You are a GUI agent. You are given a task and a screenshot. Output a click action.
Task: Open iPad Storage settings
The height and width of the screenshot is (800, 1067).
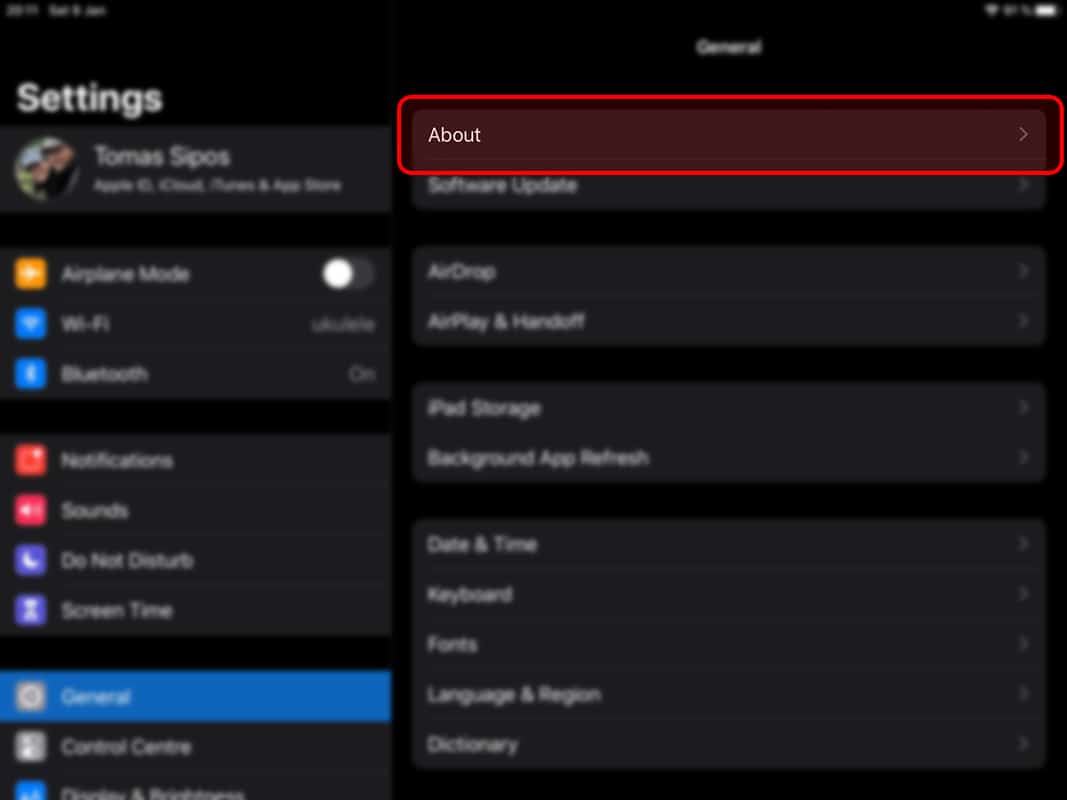coord(729,408)
